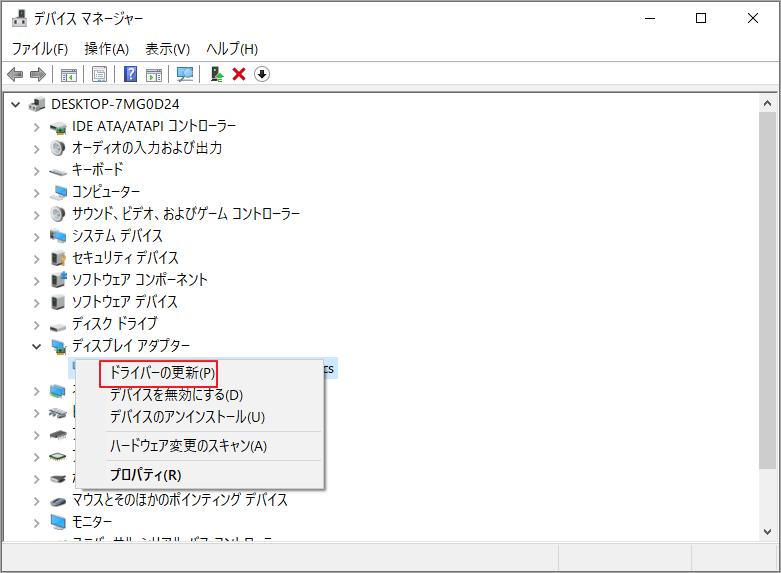The image size is (781, 573).
Task: Expand the ソフトウェア コンポーネント node
Action: (x=36, y=281)
